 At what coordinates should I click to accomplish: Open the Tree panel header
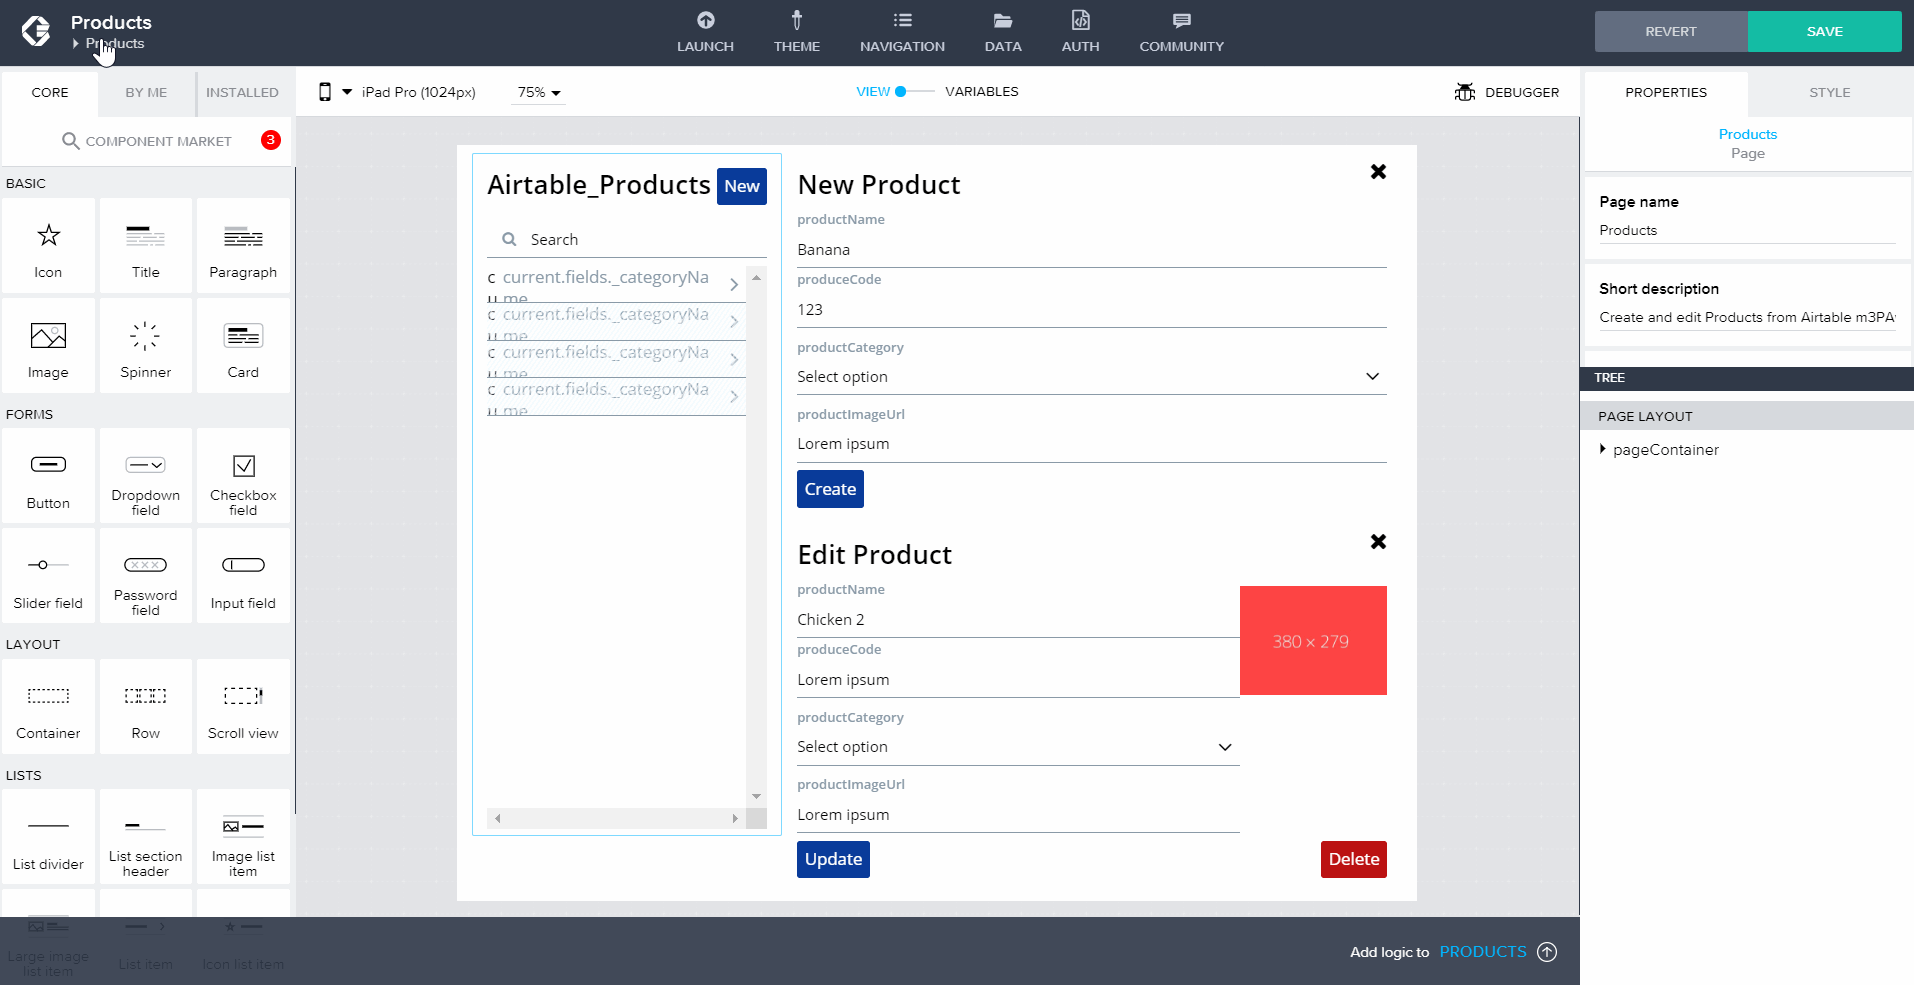1747,378
